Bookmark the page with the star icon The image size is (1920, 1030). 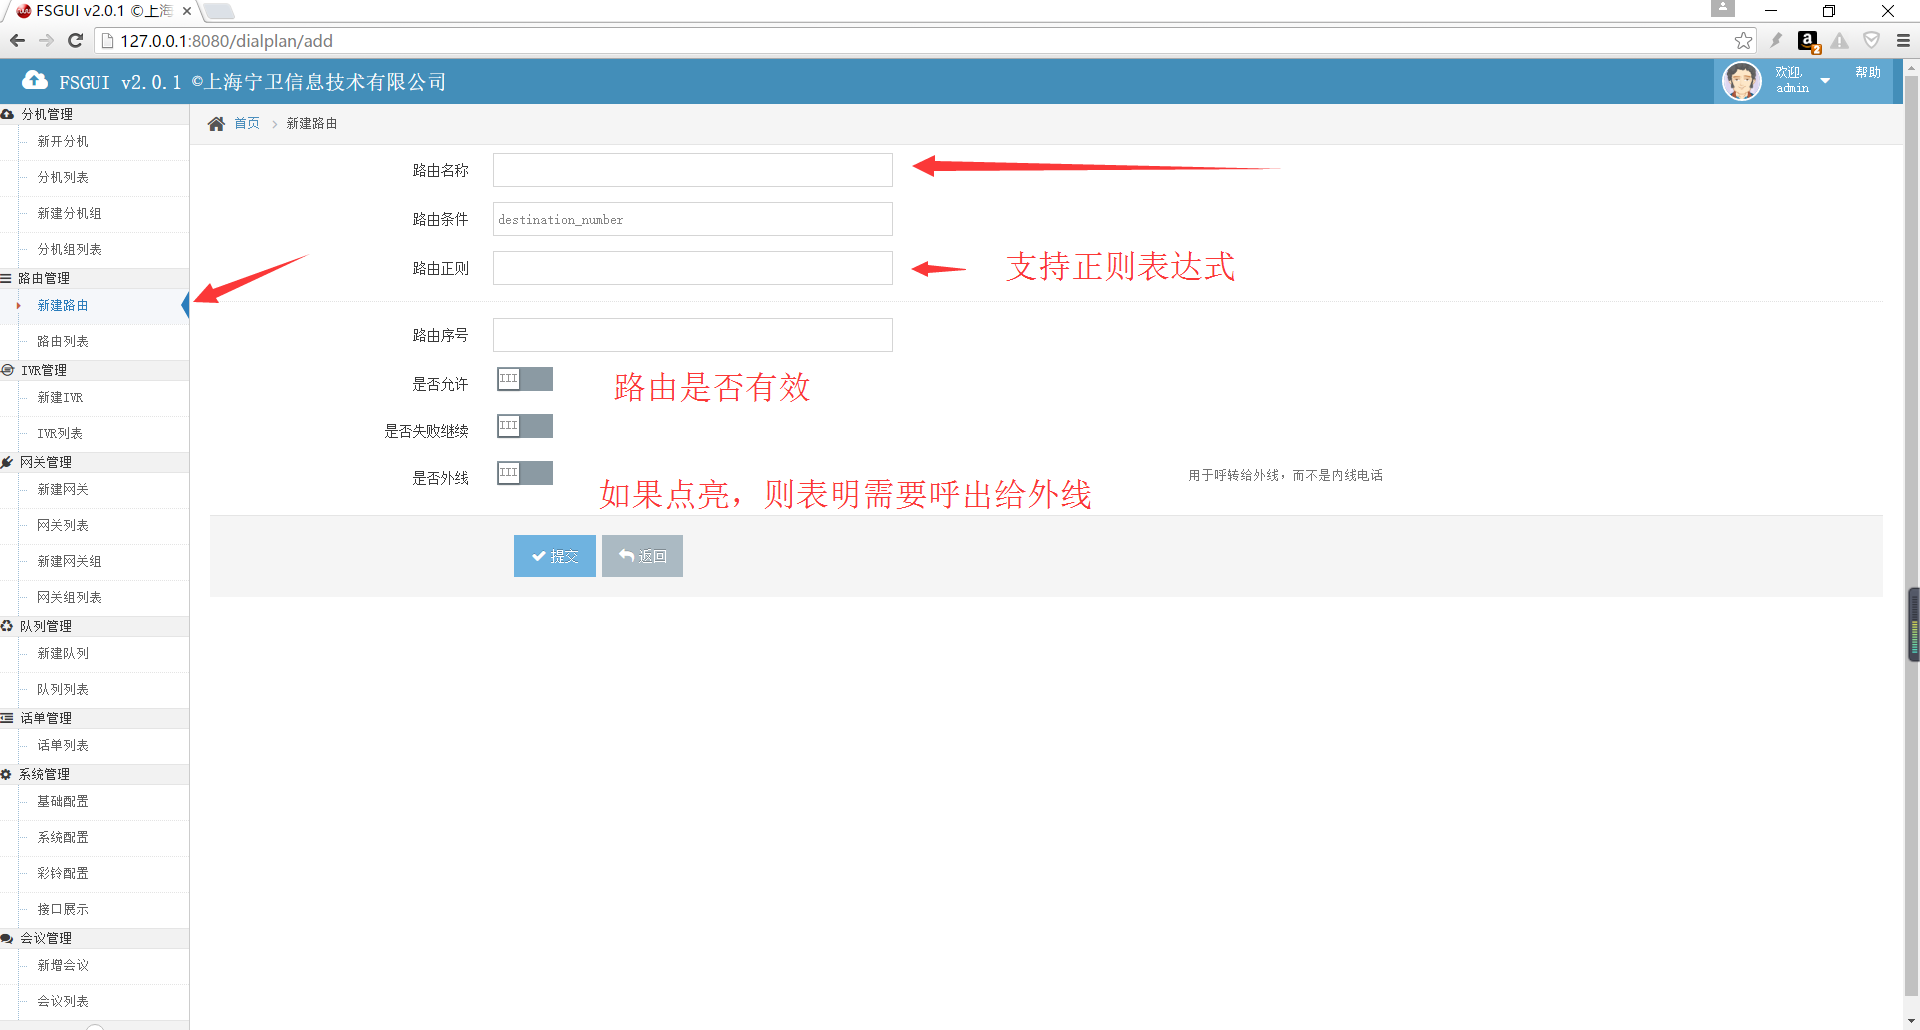[x=1743, y=41]
